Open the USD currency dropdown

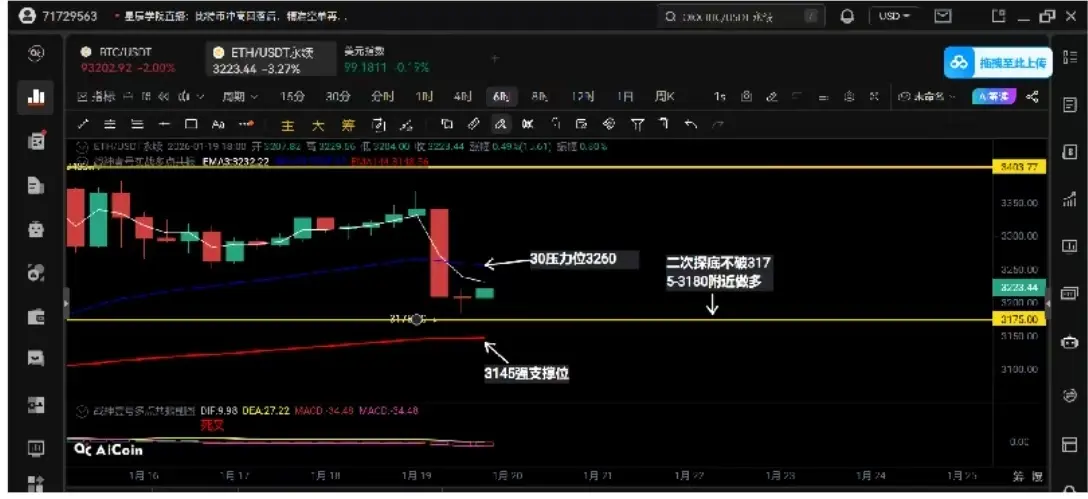(895, 16)
